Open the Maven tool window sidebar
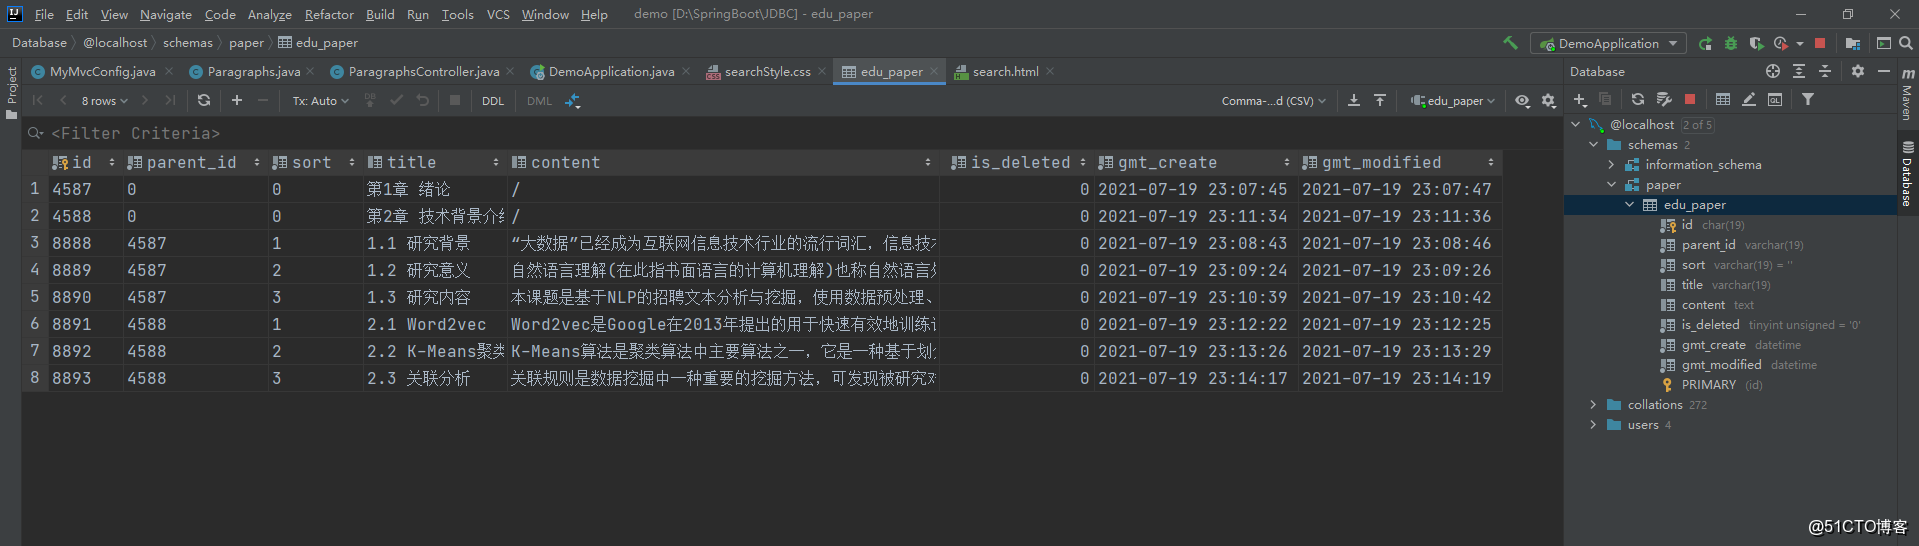The width and height of the screenshot is (1919, 546). click(1907, 94)
